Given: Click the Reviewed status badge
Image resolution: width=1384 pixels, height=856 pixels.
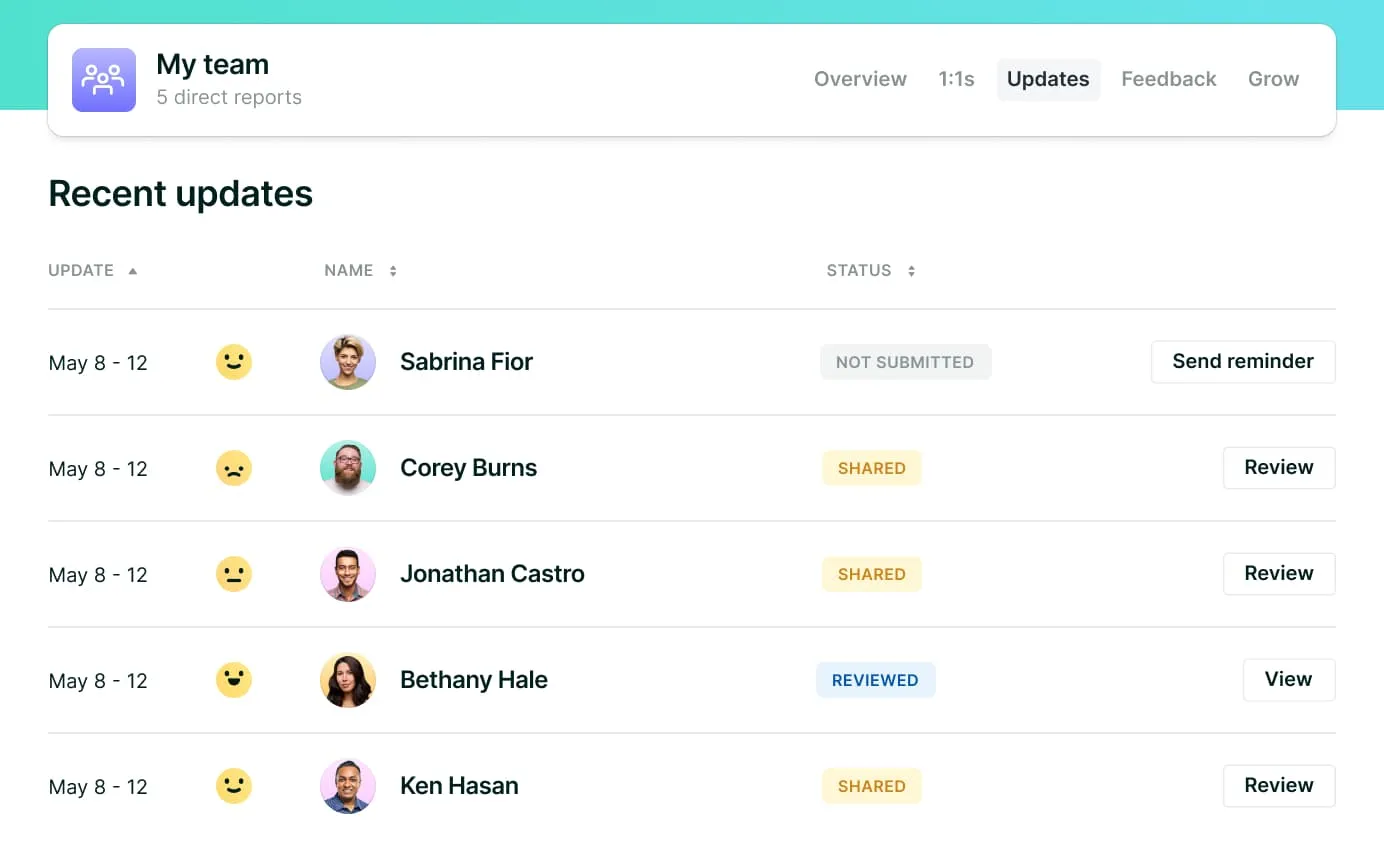Looking at the screenshot, I should click(x=875, y=680).
